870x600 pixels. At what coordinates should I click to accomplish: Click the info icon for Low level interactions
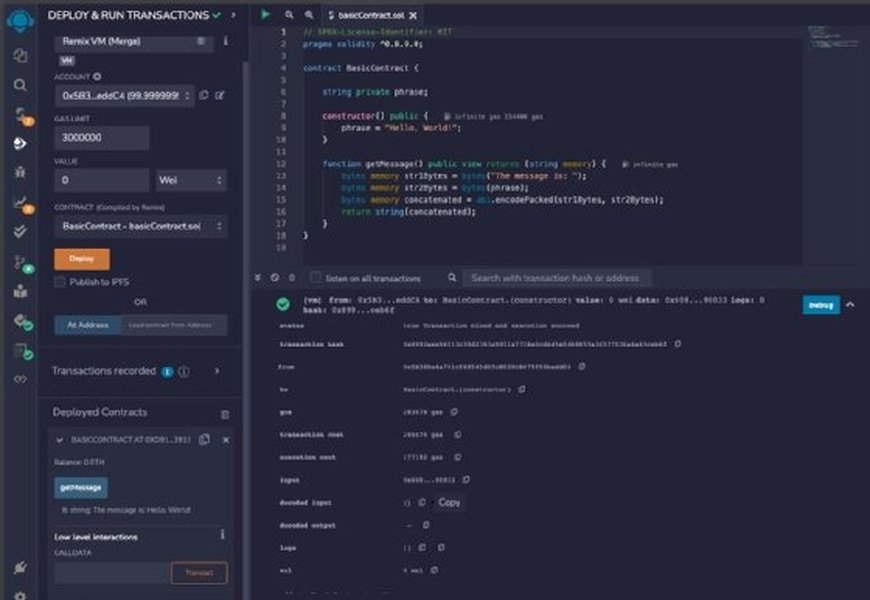click(222, 535)
